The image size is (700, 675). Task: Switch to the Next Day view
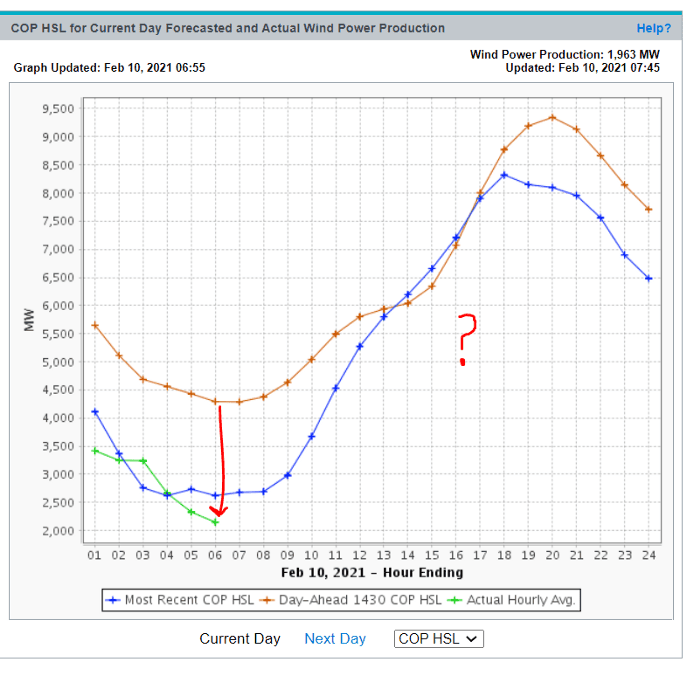tap(335, 638)
